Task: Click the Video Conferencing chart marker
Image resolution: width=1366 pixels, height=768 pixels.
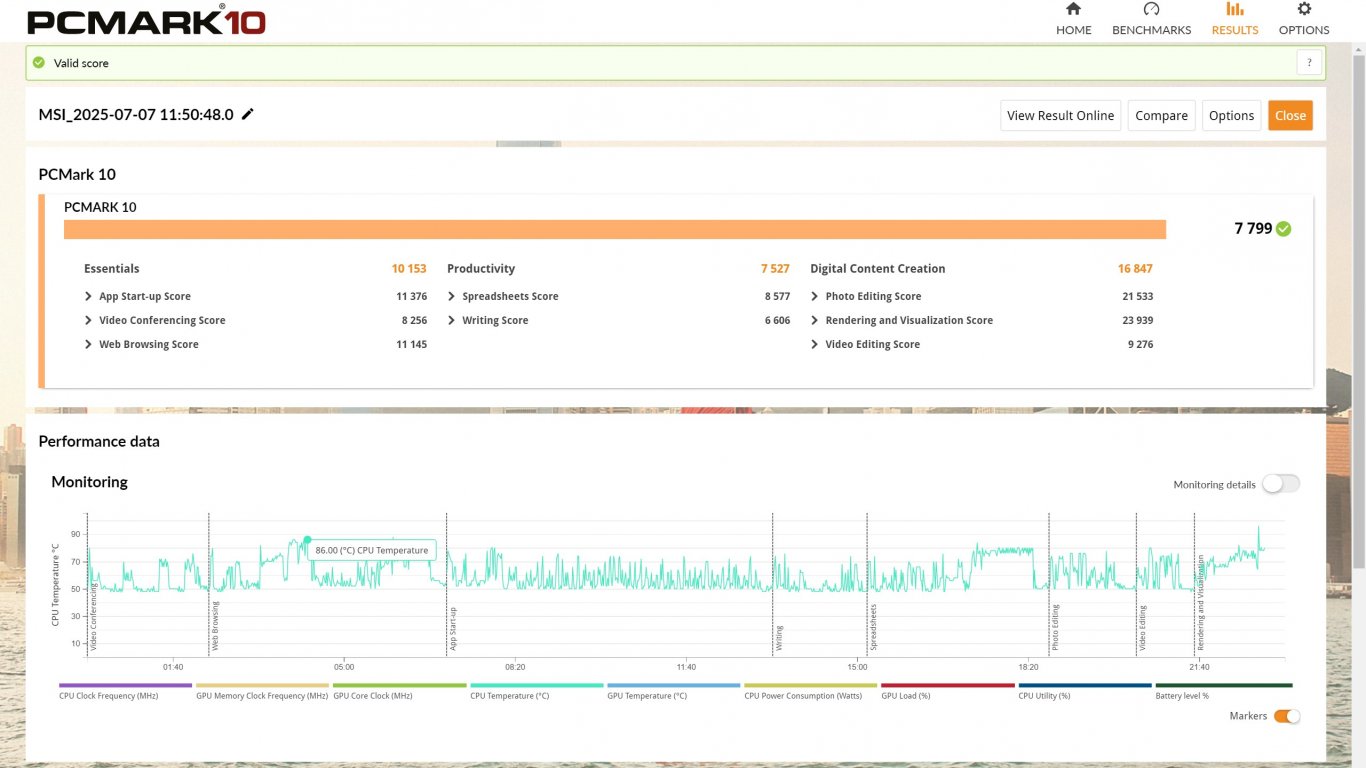Action: (93, 615)
